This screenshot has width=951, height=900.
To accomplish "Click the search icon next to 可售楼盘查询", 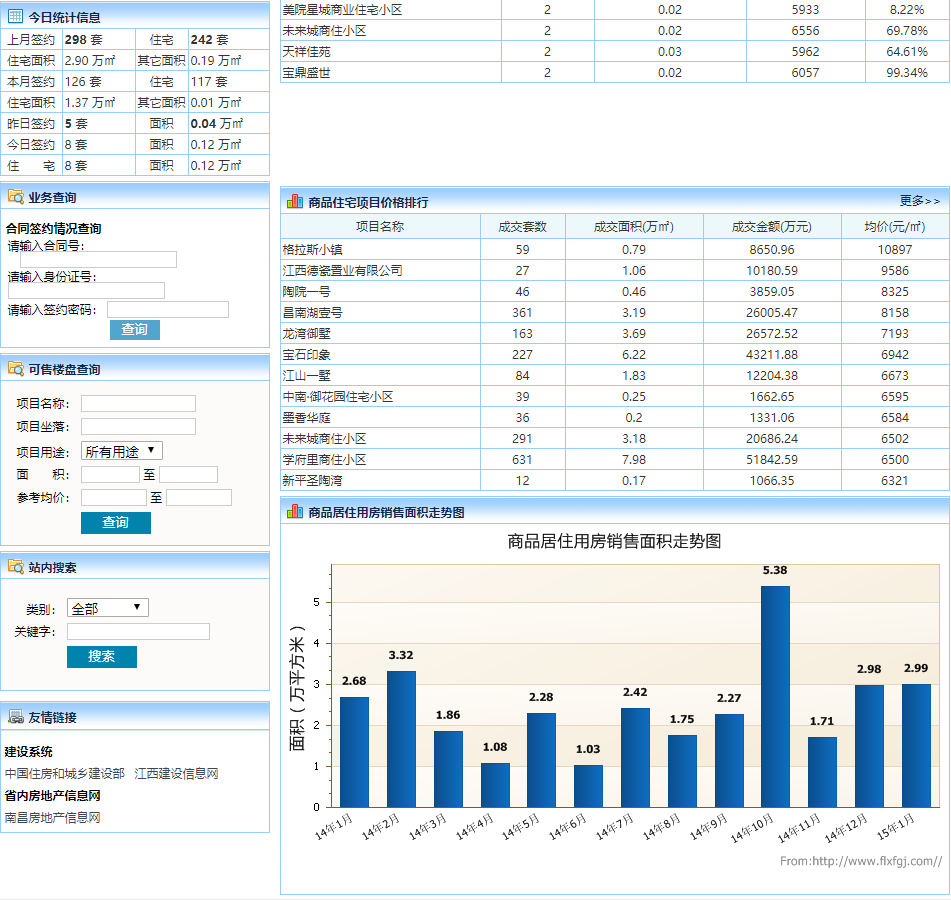I will click(15, 369).
